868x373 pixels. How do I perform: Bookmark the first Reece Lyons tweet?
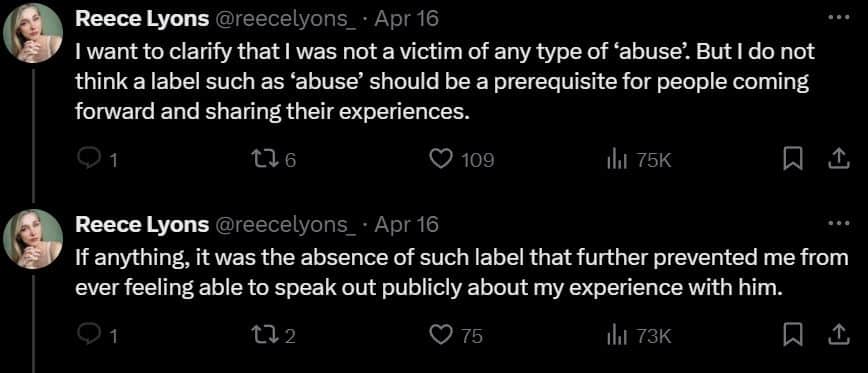(793, 160)
